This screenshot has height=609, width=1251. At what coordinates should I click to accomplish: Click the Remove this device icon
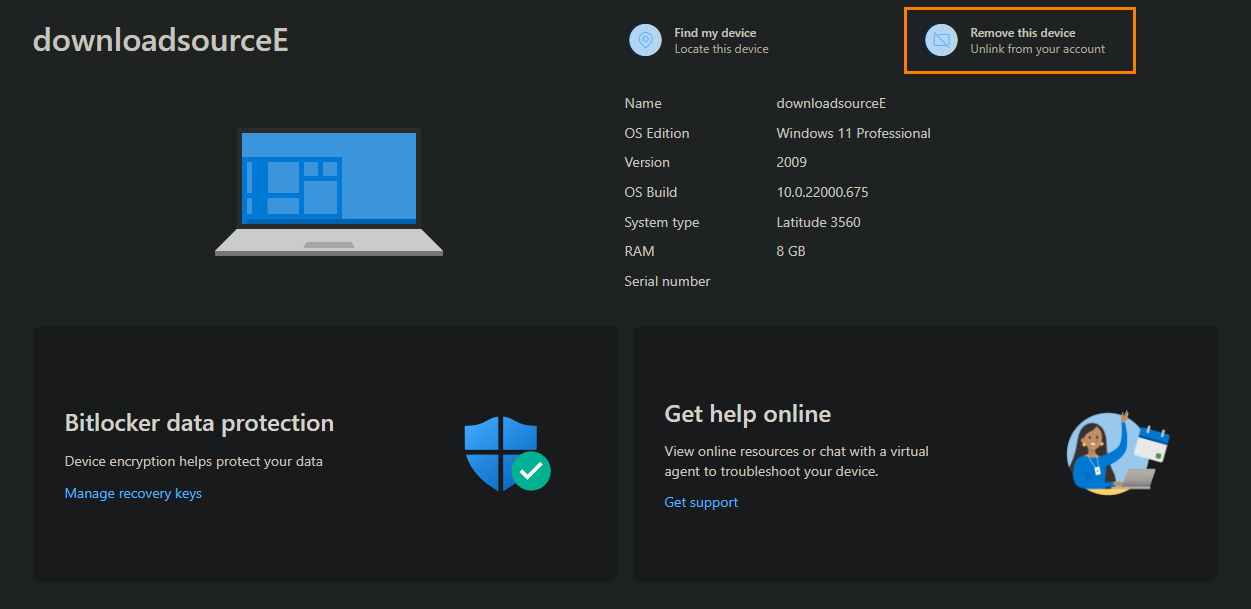pos(941,40)
